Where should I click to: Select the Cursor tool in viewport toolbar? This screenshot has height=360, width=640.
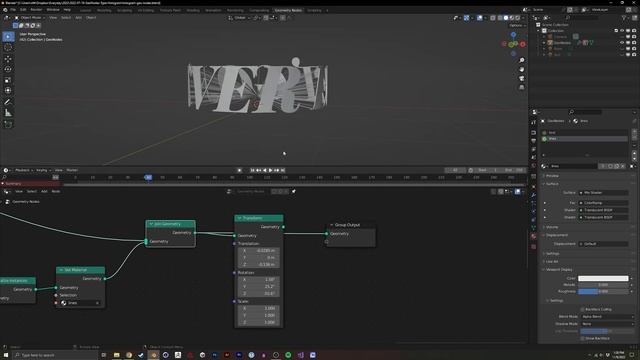pyautogui.click(x=8, y=47)
